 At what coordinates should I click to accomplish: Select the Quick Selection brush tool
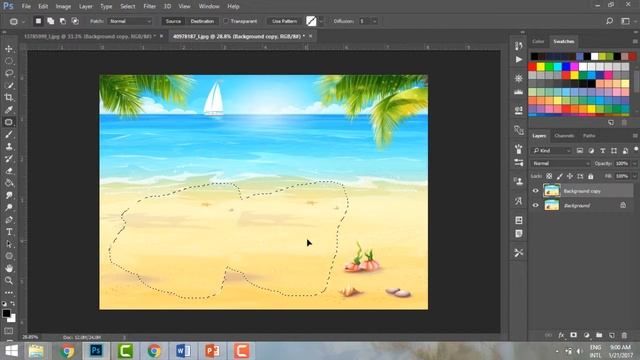[9, 85]
